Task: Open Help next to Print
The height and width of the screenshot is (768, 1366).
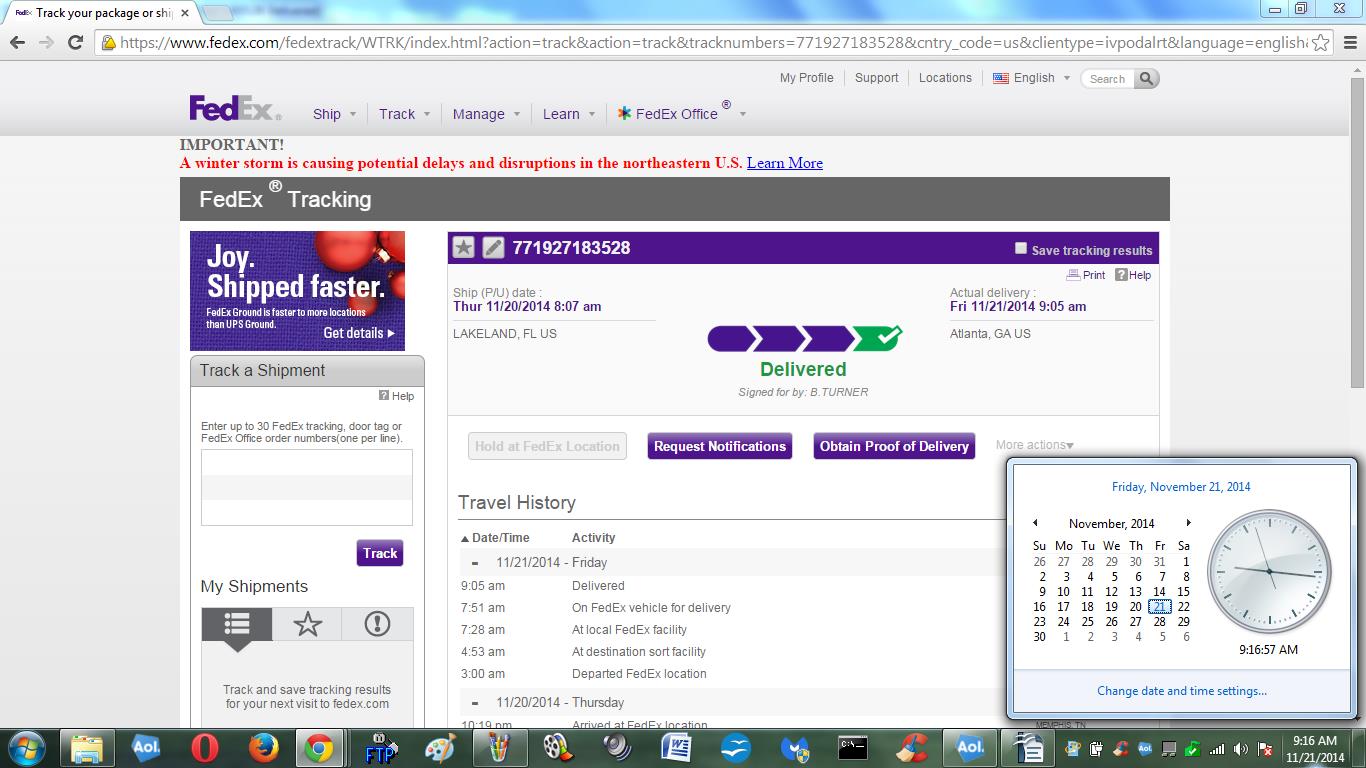Action: point(1133,275)
